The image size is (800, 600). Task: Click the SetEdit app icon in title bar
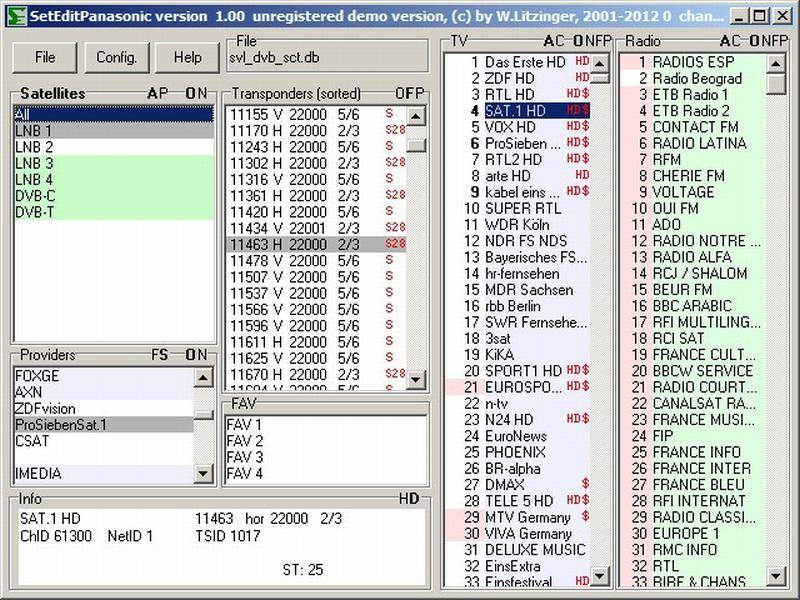16,16
